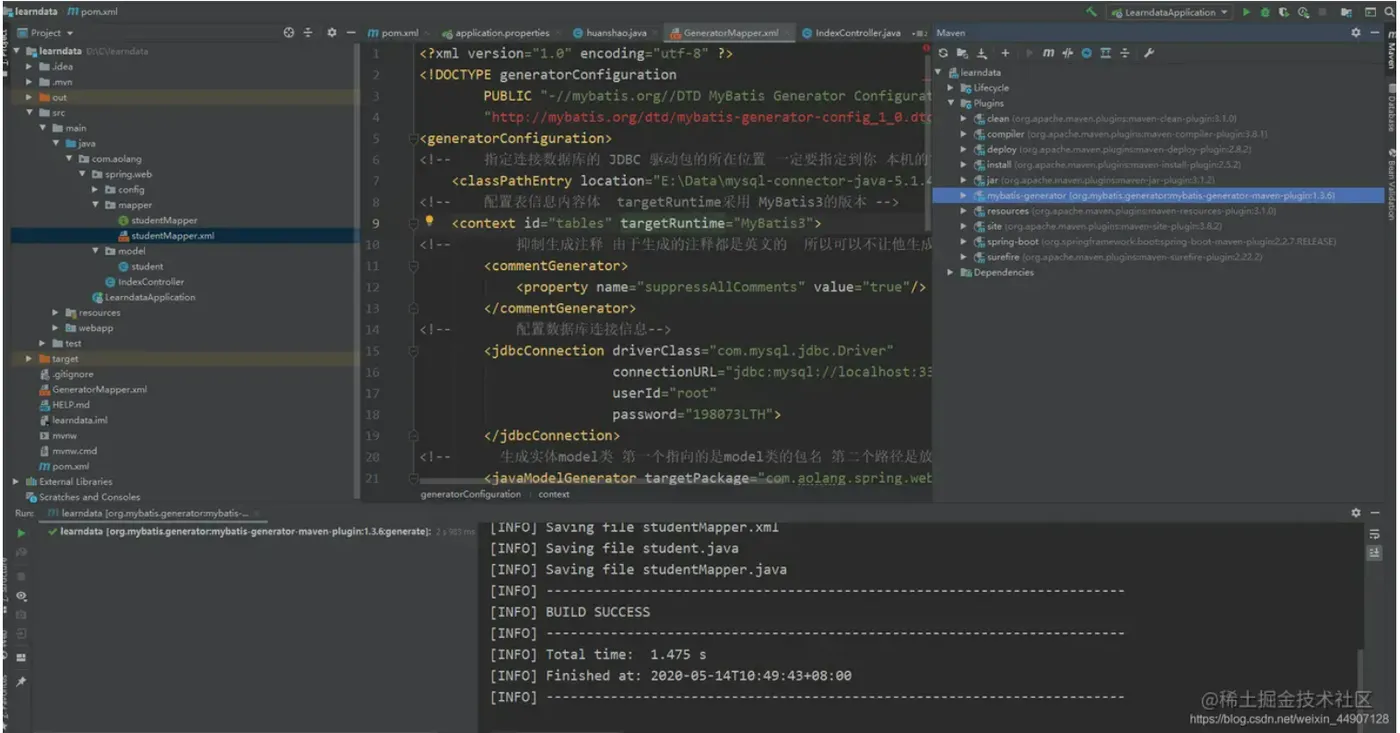Select the GeneratorMapper.xml editor tab

(730, 33)
